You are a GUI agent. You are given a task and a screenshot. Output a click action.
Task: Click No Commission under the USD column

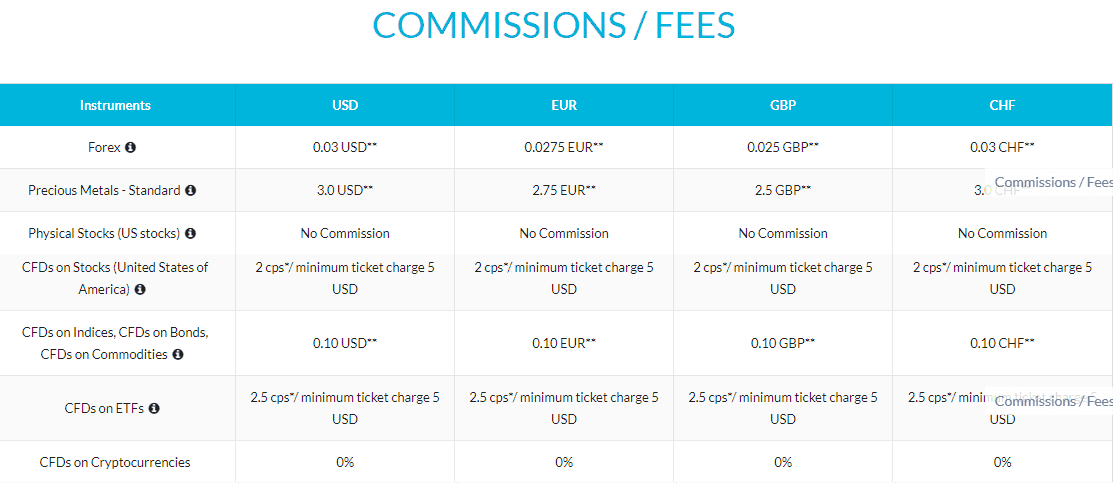coord(345,233)
